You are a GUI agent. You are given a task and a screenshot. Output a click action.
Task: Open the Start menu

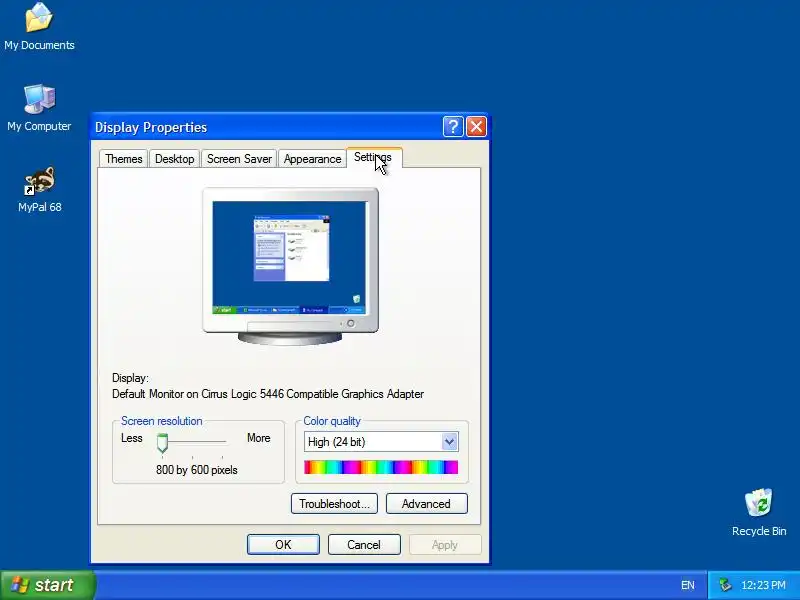click(47, 585)
